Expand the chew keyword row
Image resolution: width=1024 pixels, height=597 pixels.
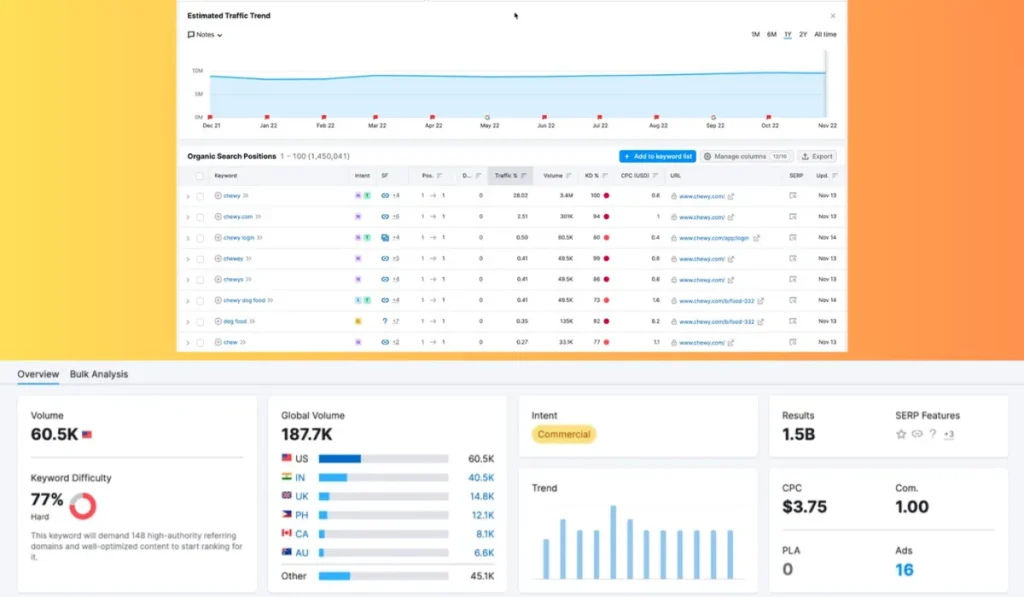pyautogui.click(x=188, y=342)
